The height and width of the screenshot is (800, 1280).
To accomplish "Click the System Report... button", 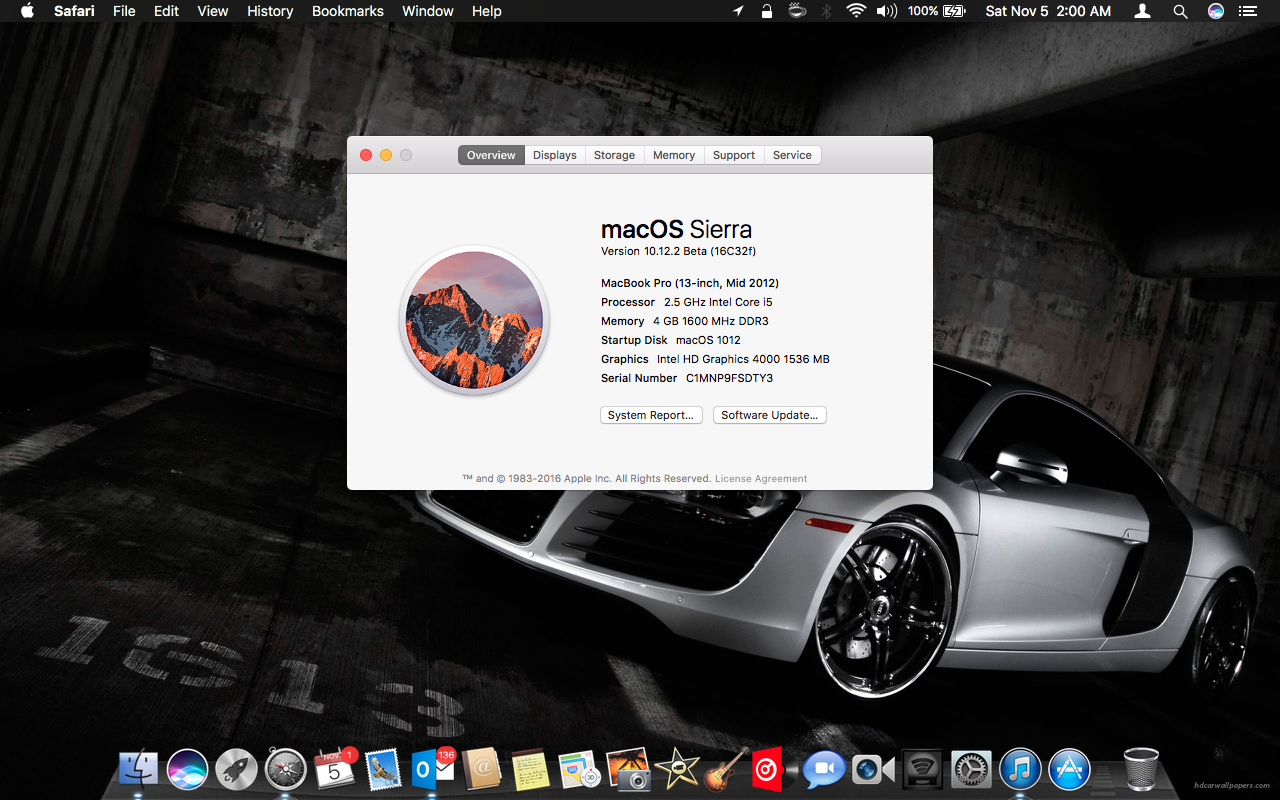I will [651, 415].
